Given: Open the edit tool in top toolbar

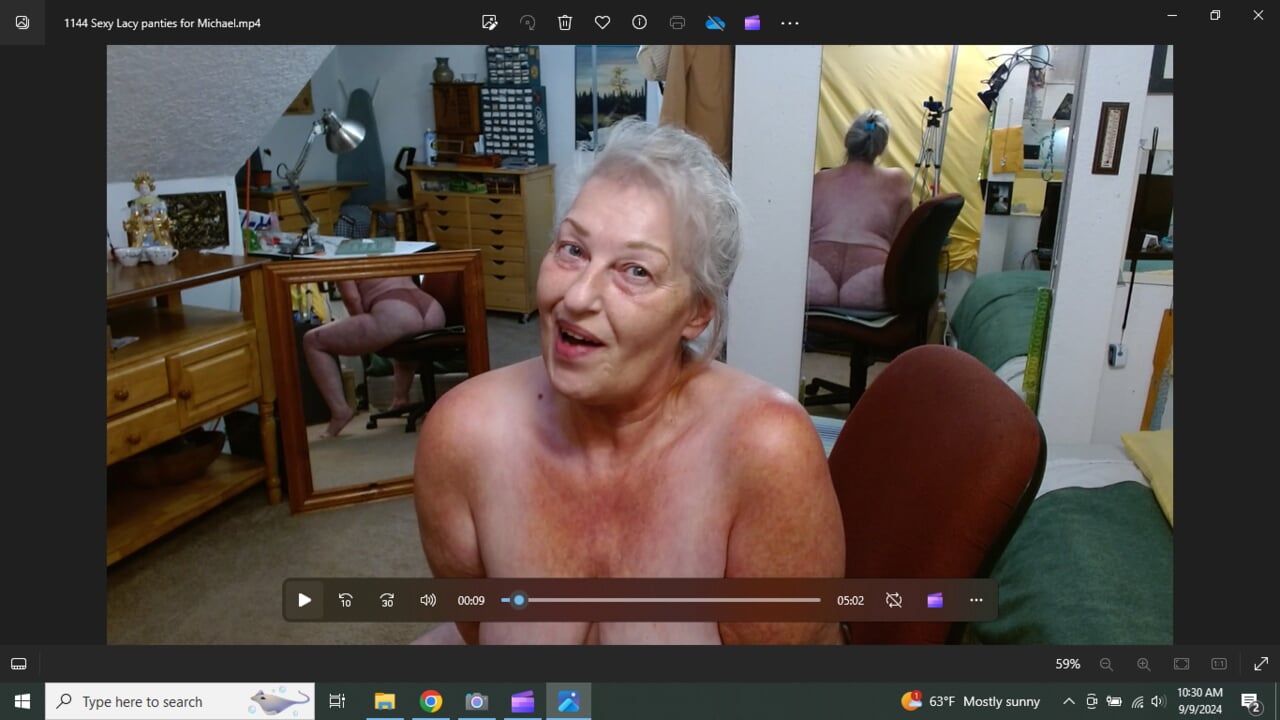Looking at the screenshot, I should 490,22.
